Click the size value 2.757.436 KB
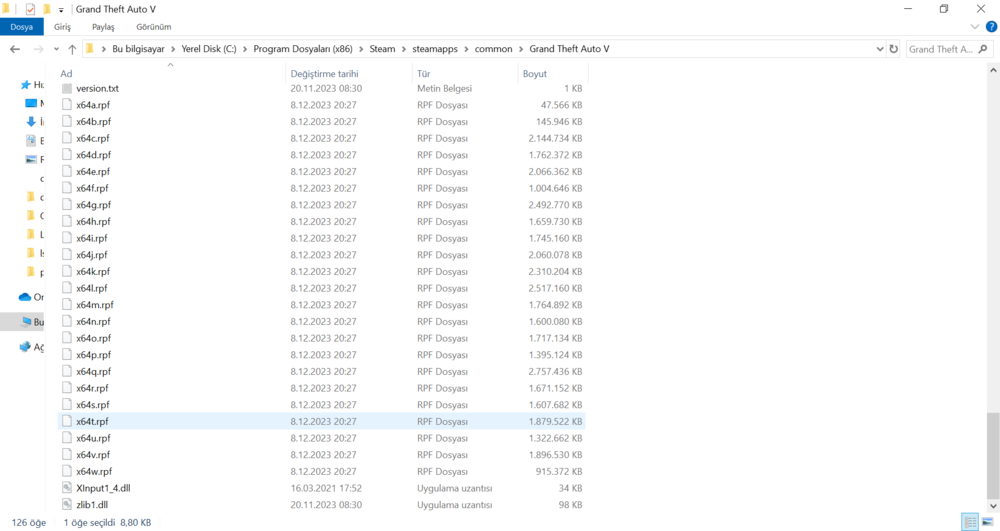Image resolution: width=1000 pixels, height=531 pixels. (x=555, y=371)
